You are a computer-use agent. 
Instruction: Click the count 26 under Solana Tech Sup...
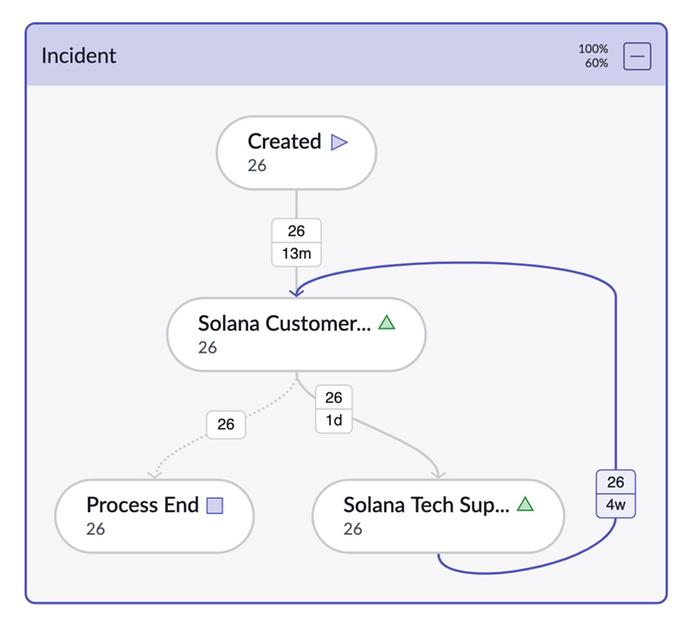coord(353,529)
